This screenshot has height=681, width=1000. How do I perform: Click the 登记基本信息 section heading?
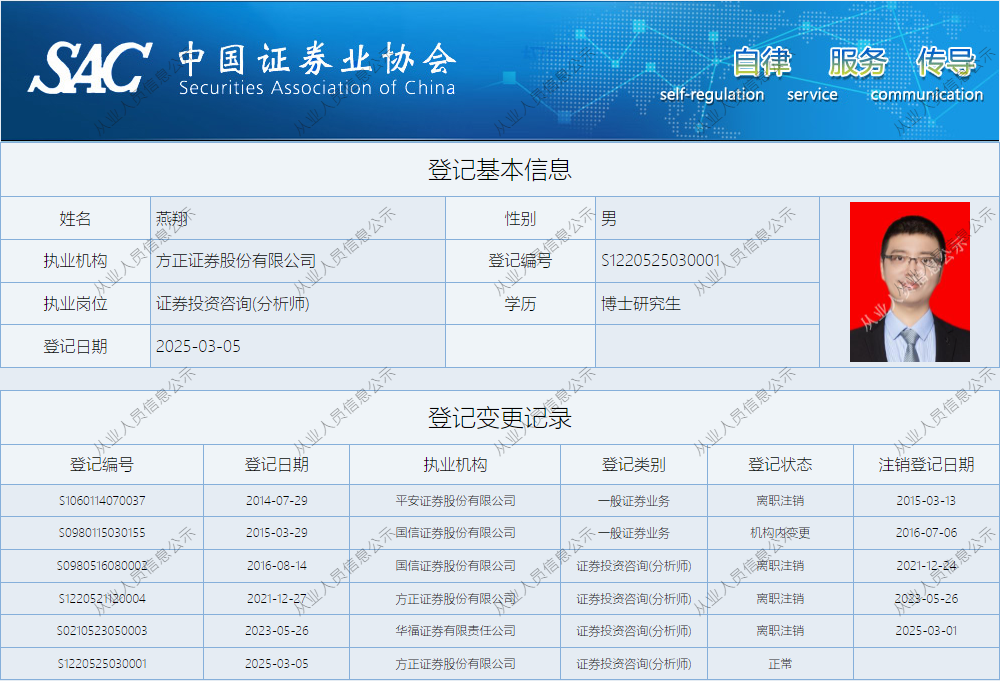tap(500, 170)
